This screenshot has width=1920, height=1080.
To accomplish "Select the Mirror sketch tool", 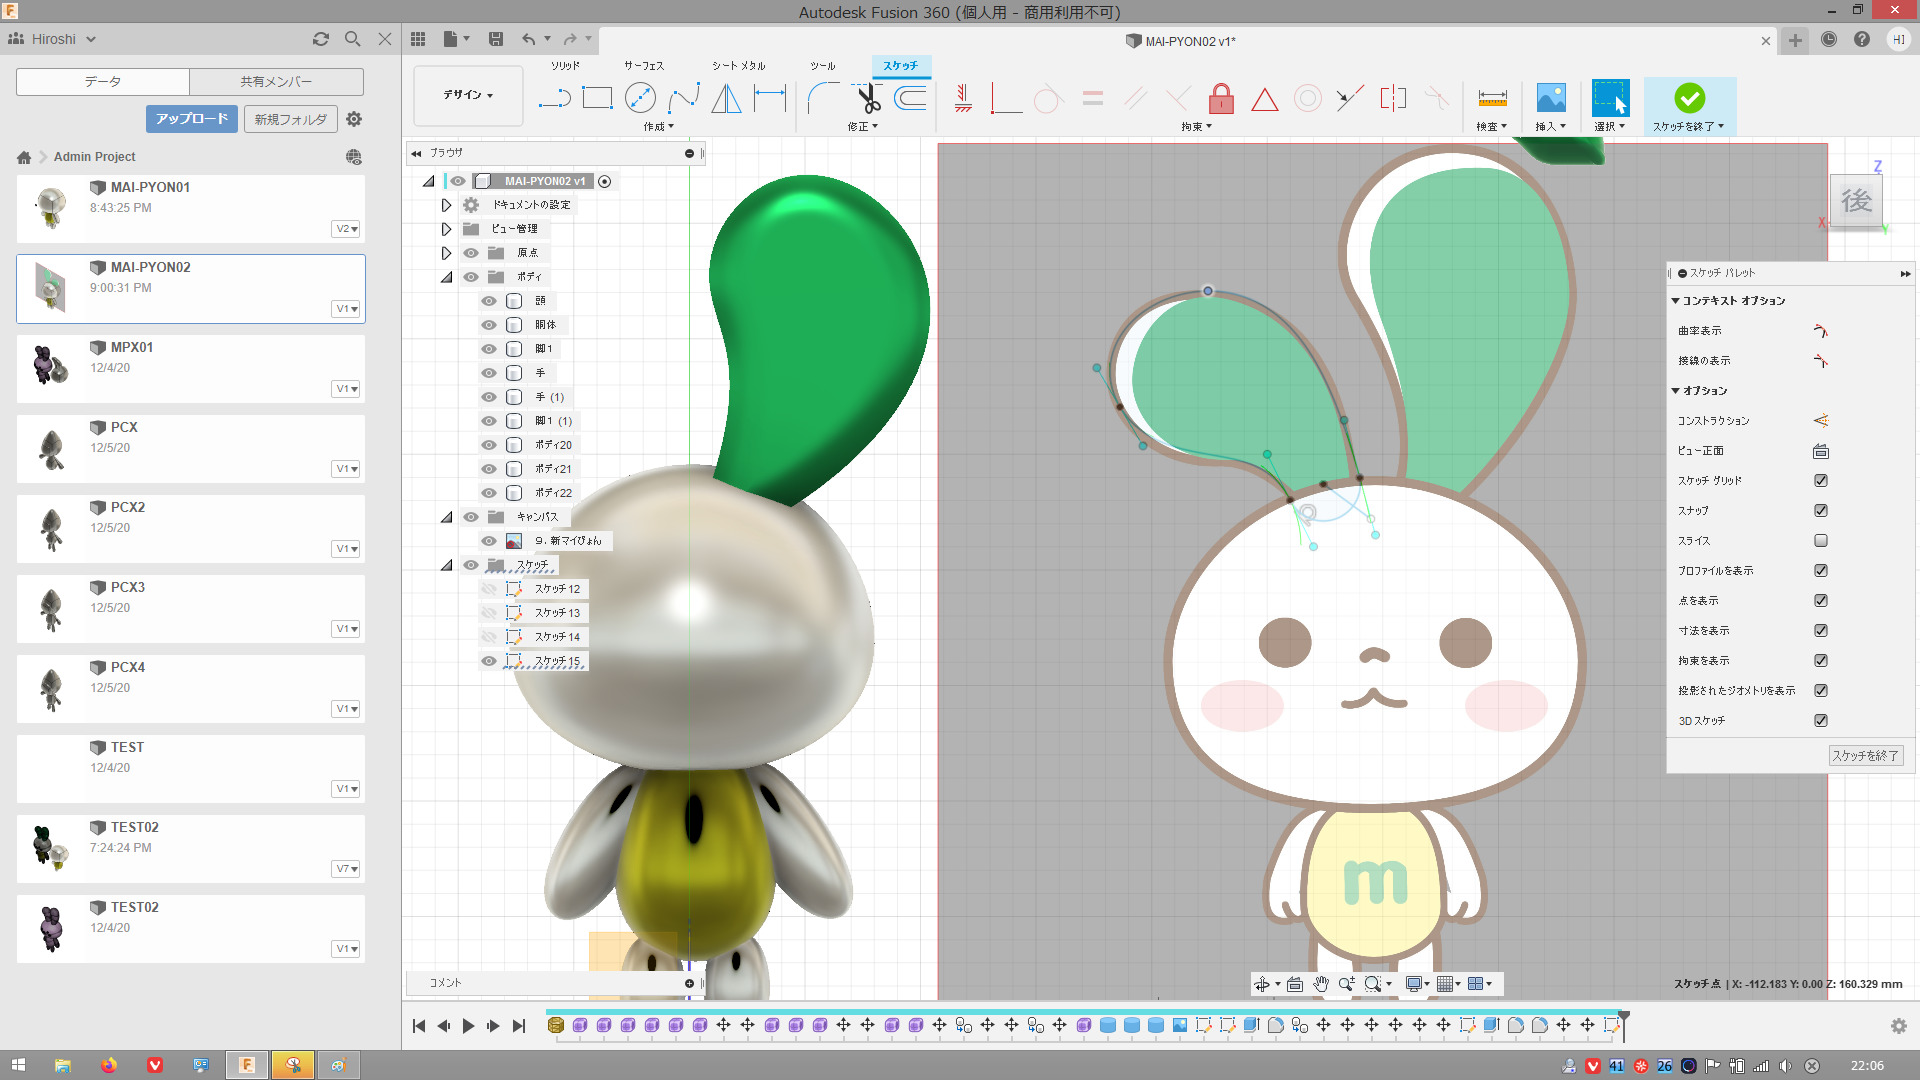I will pos(726,98).
